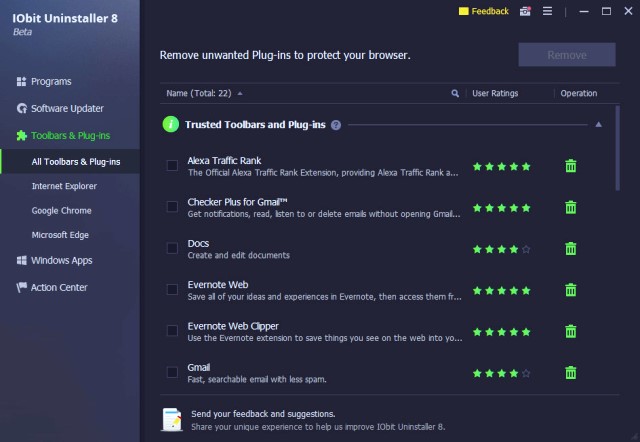Sort by Name column arrow

(240, 93)
